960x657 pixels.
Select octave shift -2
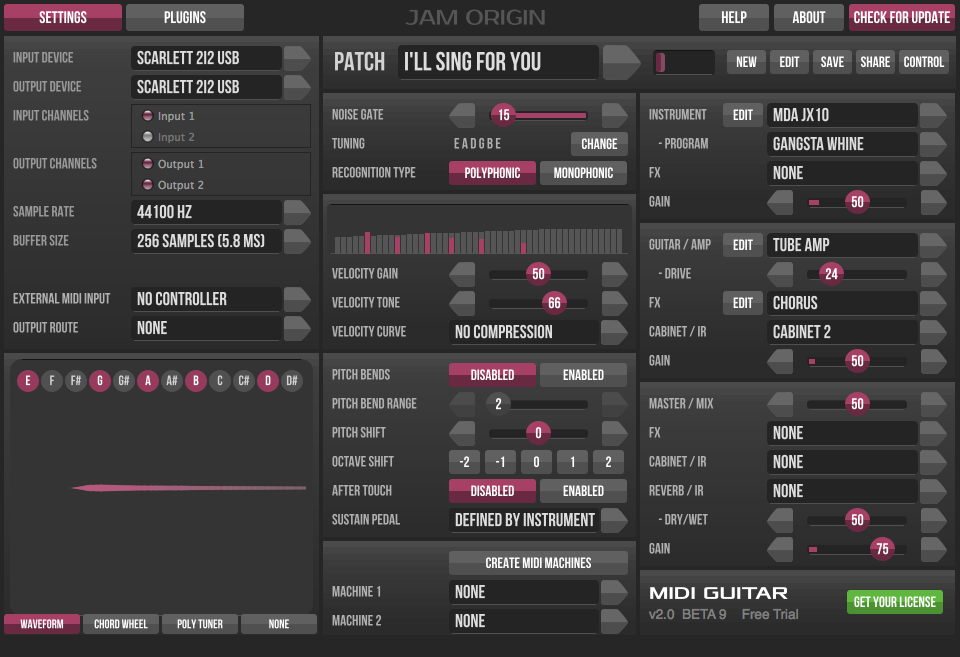(x=464, y=462)
